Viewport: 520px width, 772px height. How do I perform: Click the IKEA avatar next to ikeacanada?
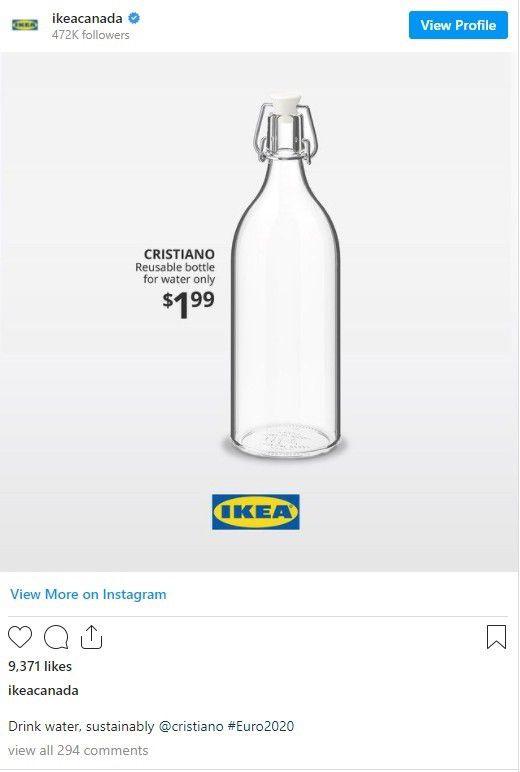tap(25, 25)
